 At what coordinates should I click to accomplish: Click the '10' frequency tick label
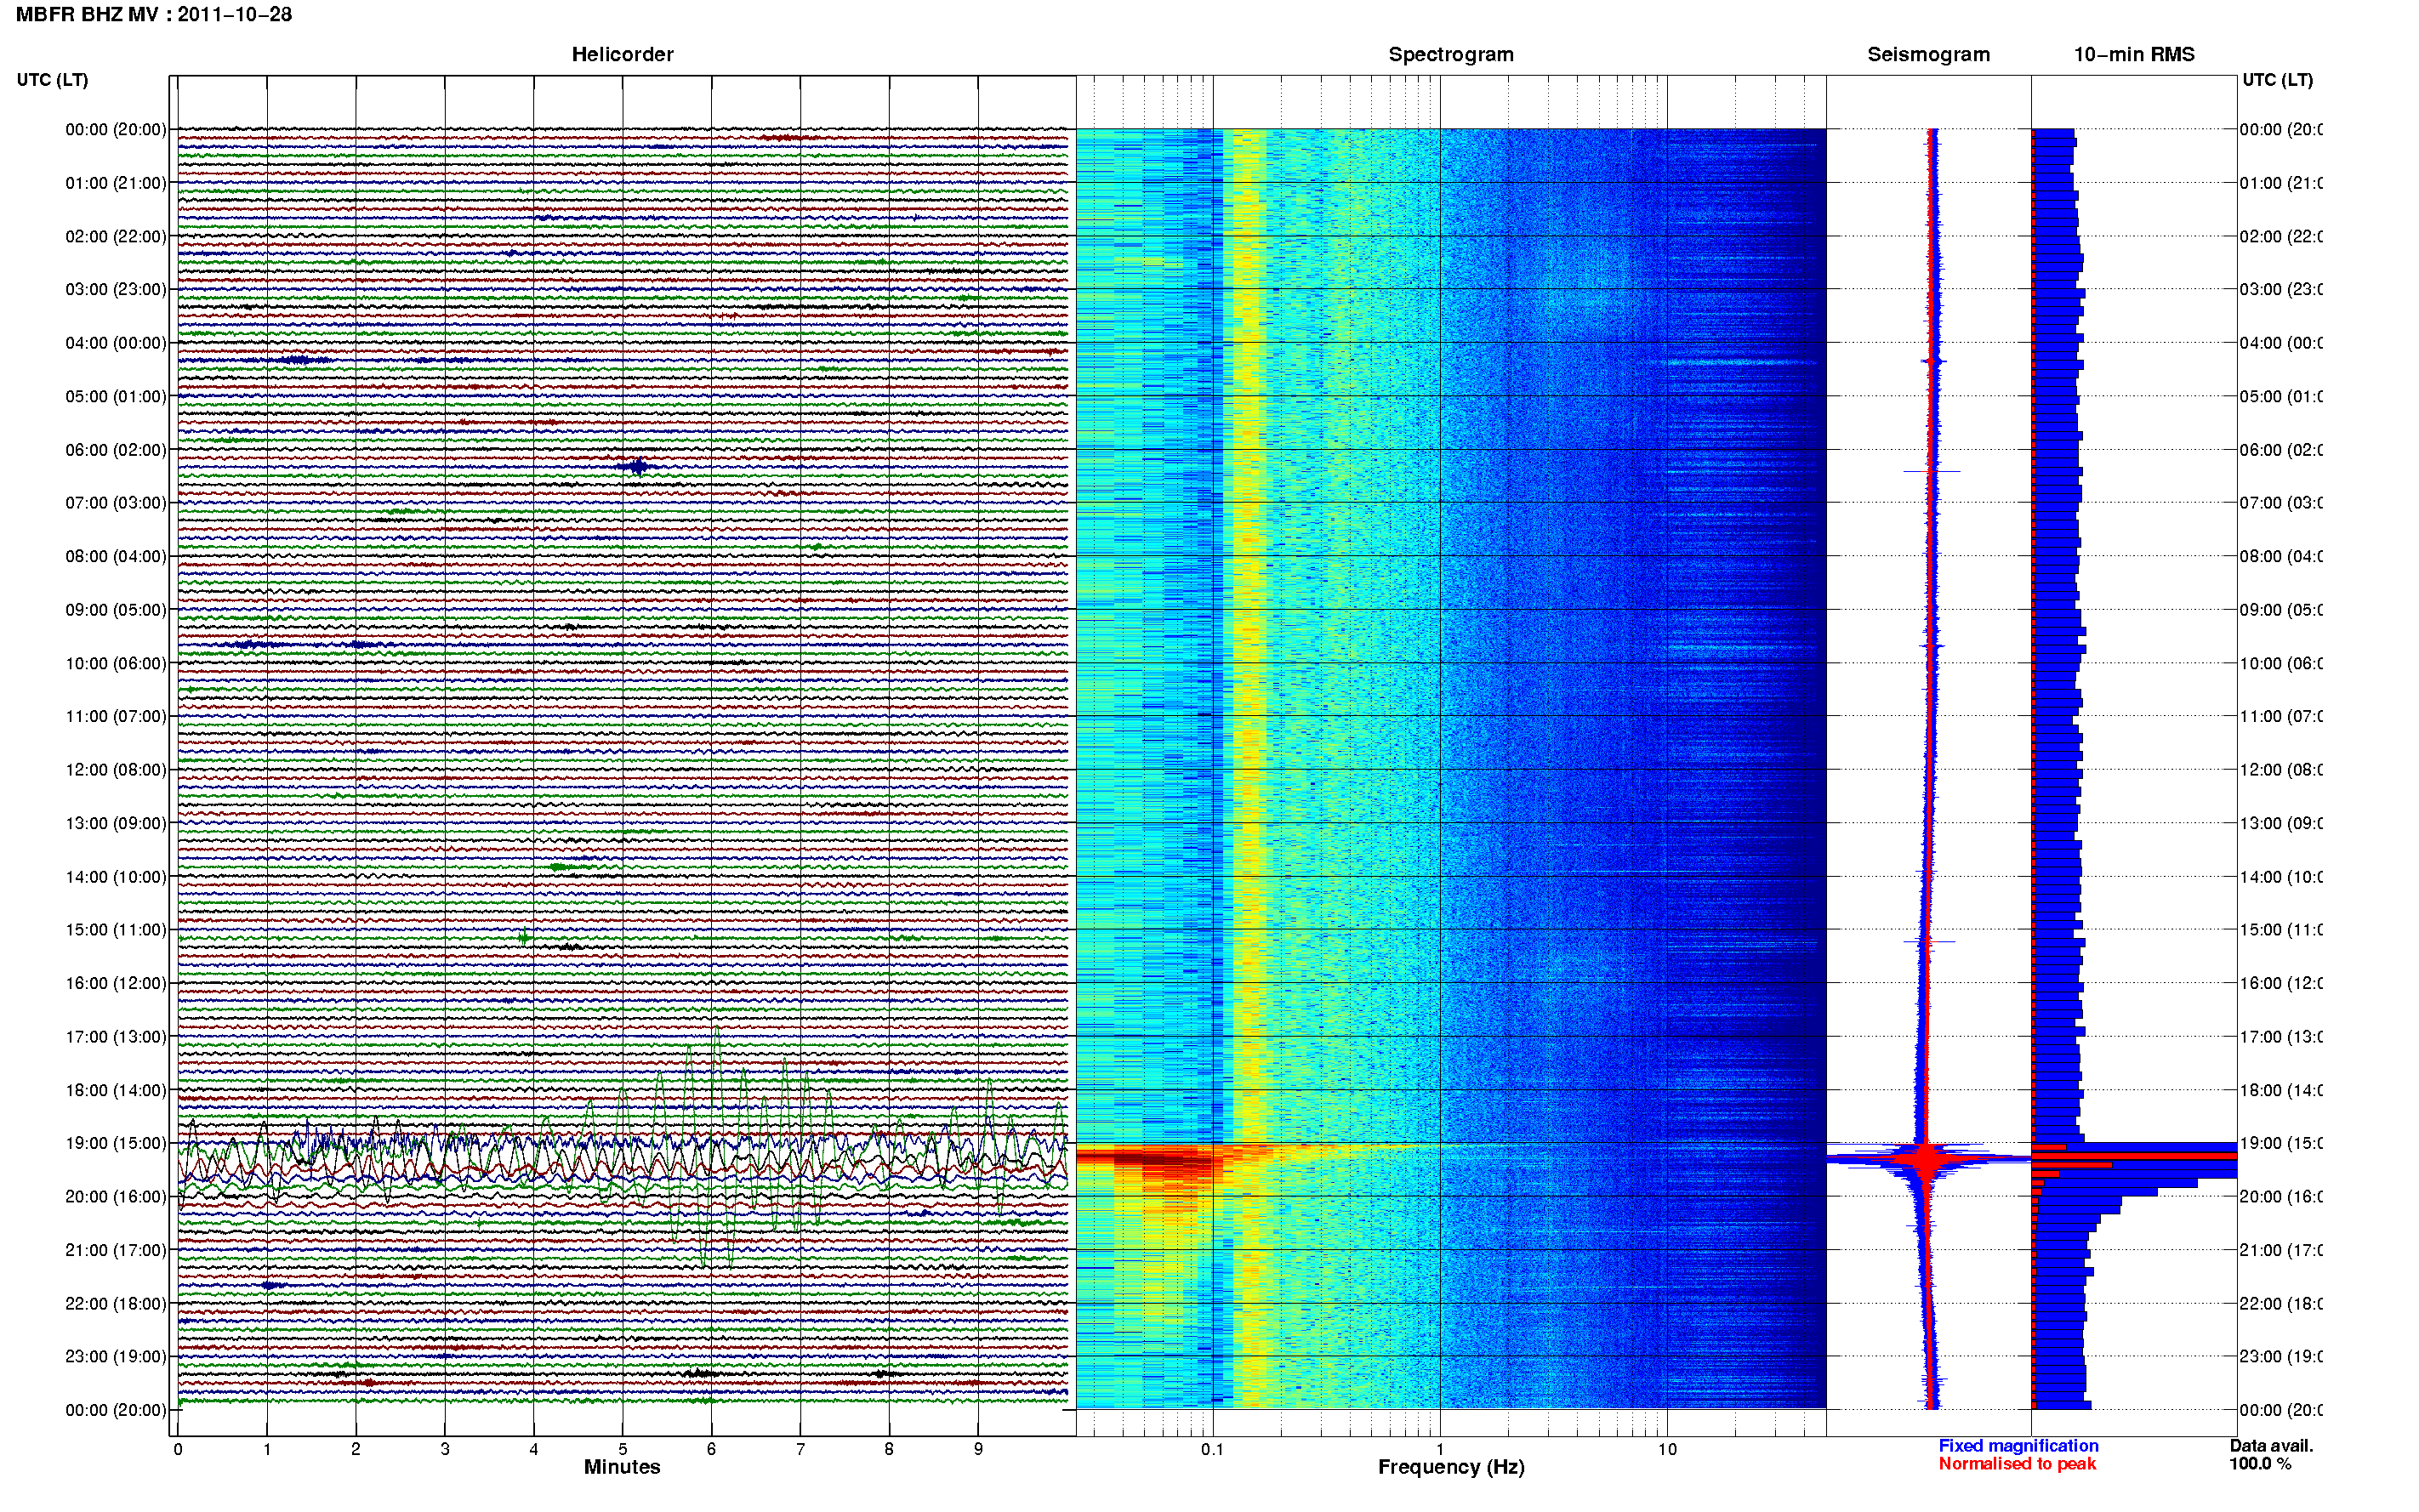[x=1667, y=1449]
